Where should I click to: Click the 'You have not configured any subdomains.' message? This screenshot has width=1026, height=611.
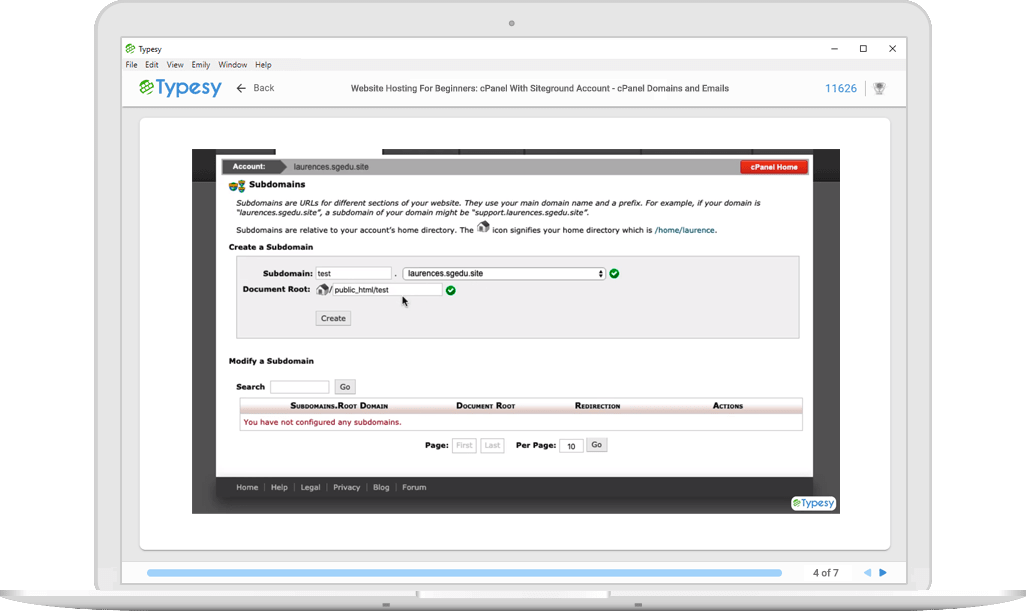[x=323, y=423]
